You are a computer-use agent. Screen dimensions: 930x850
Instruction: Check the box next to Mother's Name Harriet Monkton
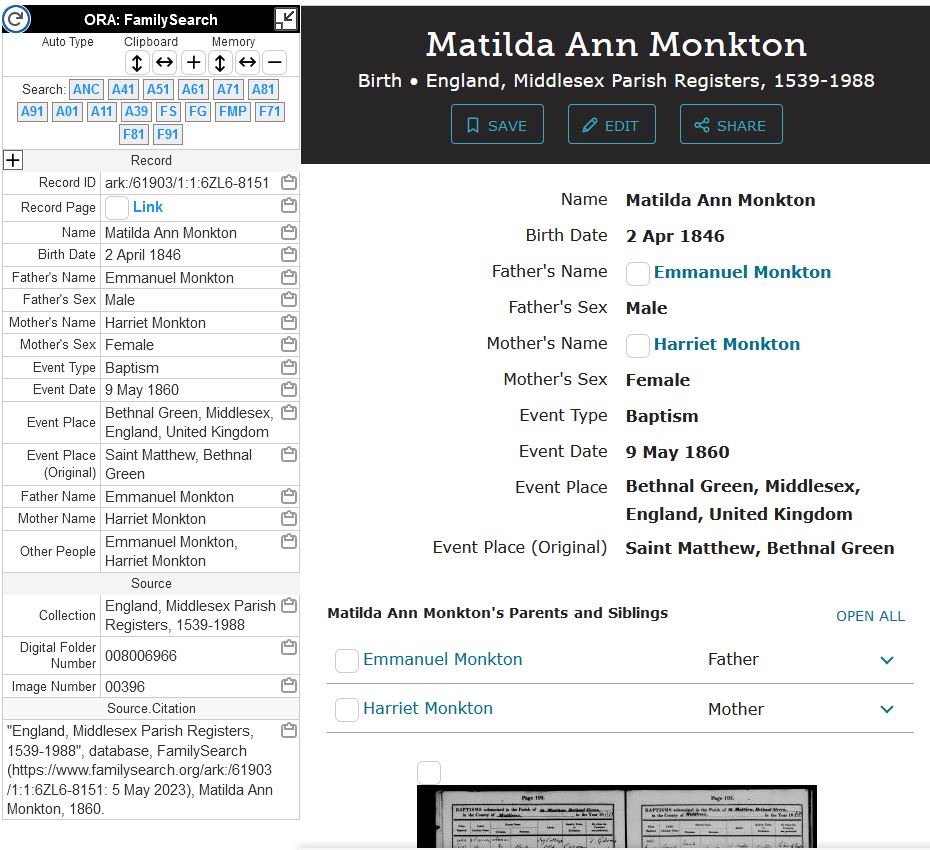point(638,345)
